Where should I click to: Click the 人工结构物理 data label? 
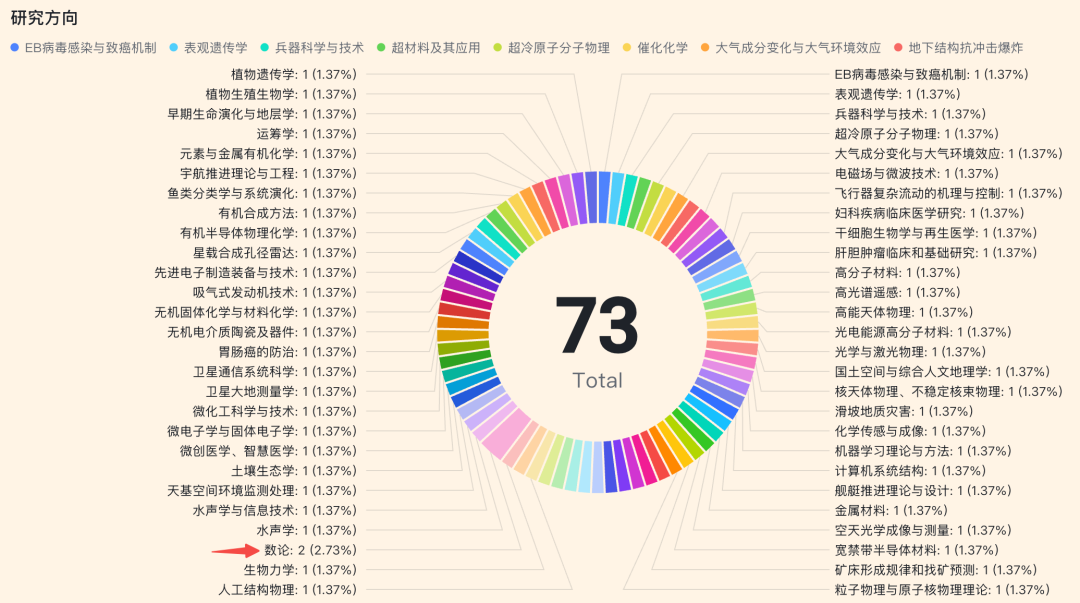[x=287, y=589]
